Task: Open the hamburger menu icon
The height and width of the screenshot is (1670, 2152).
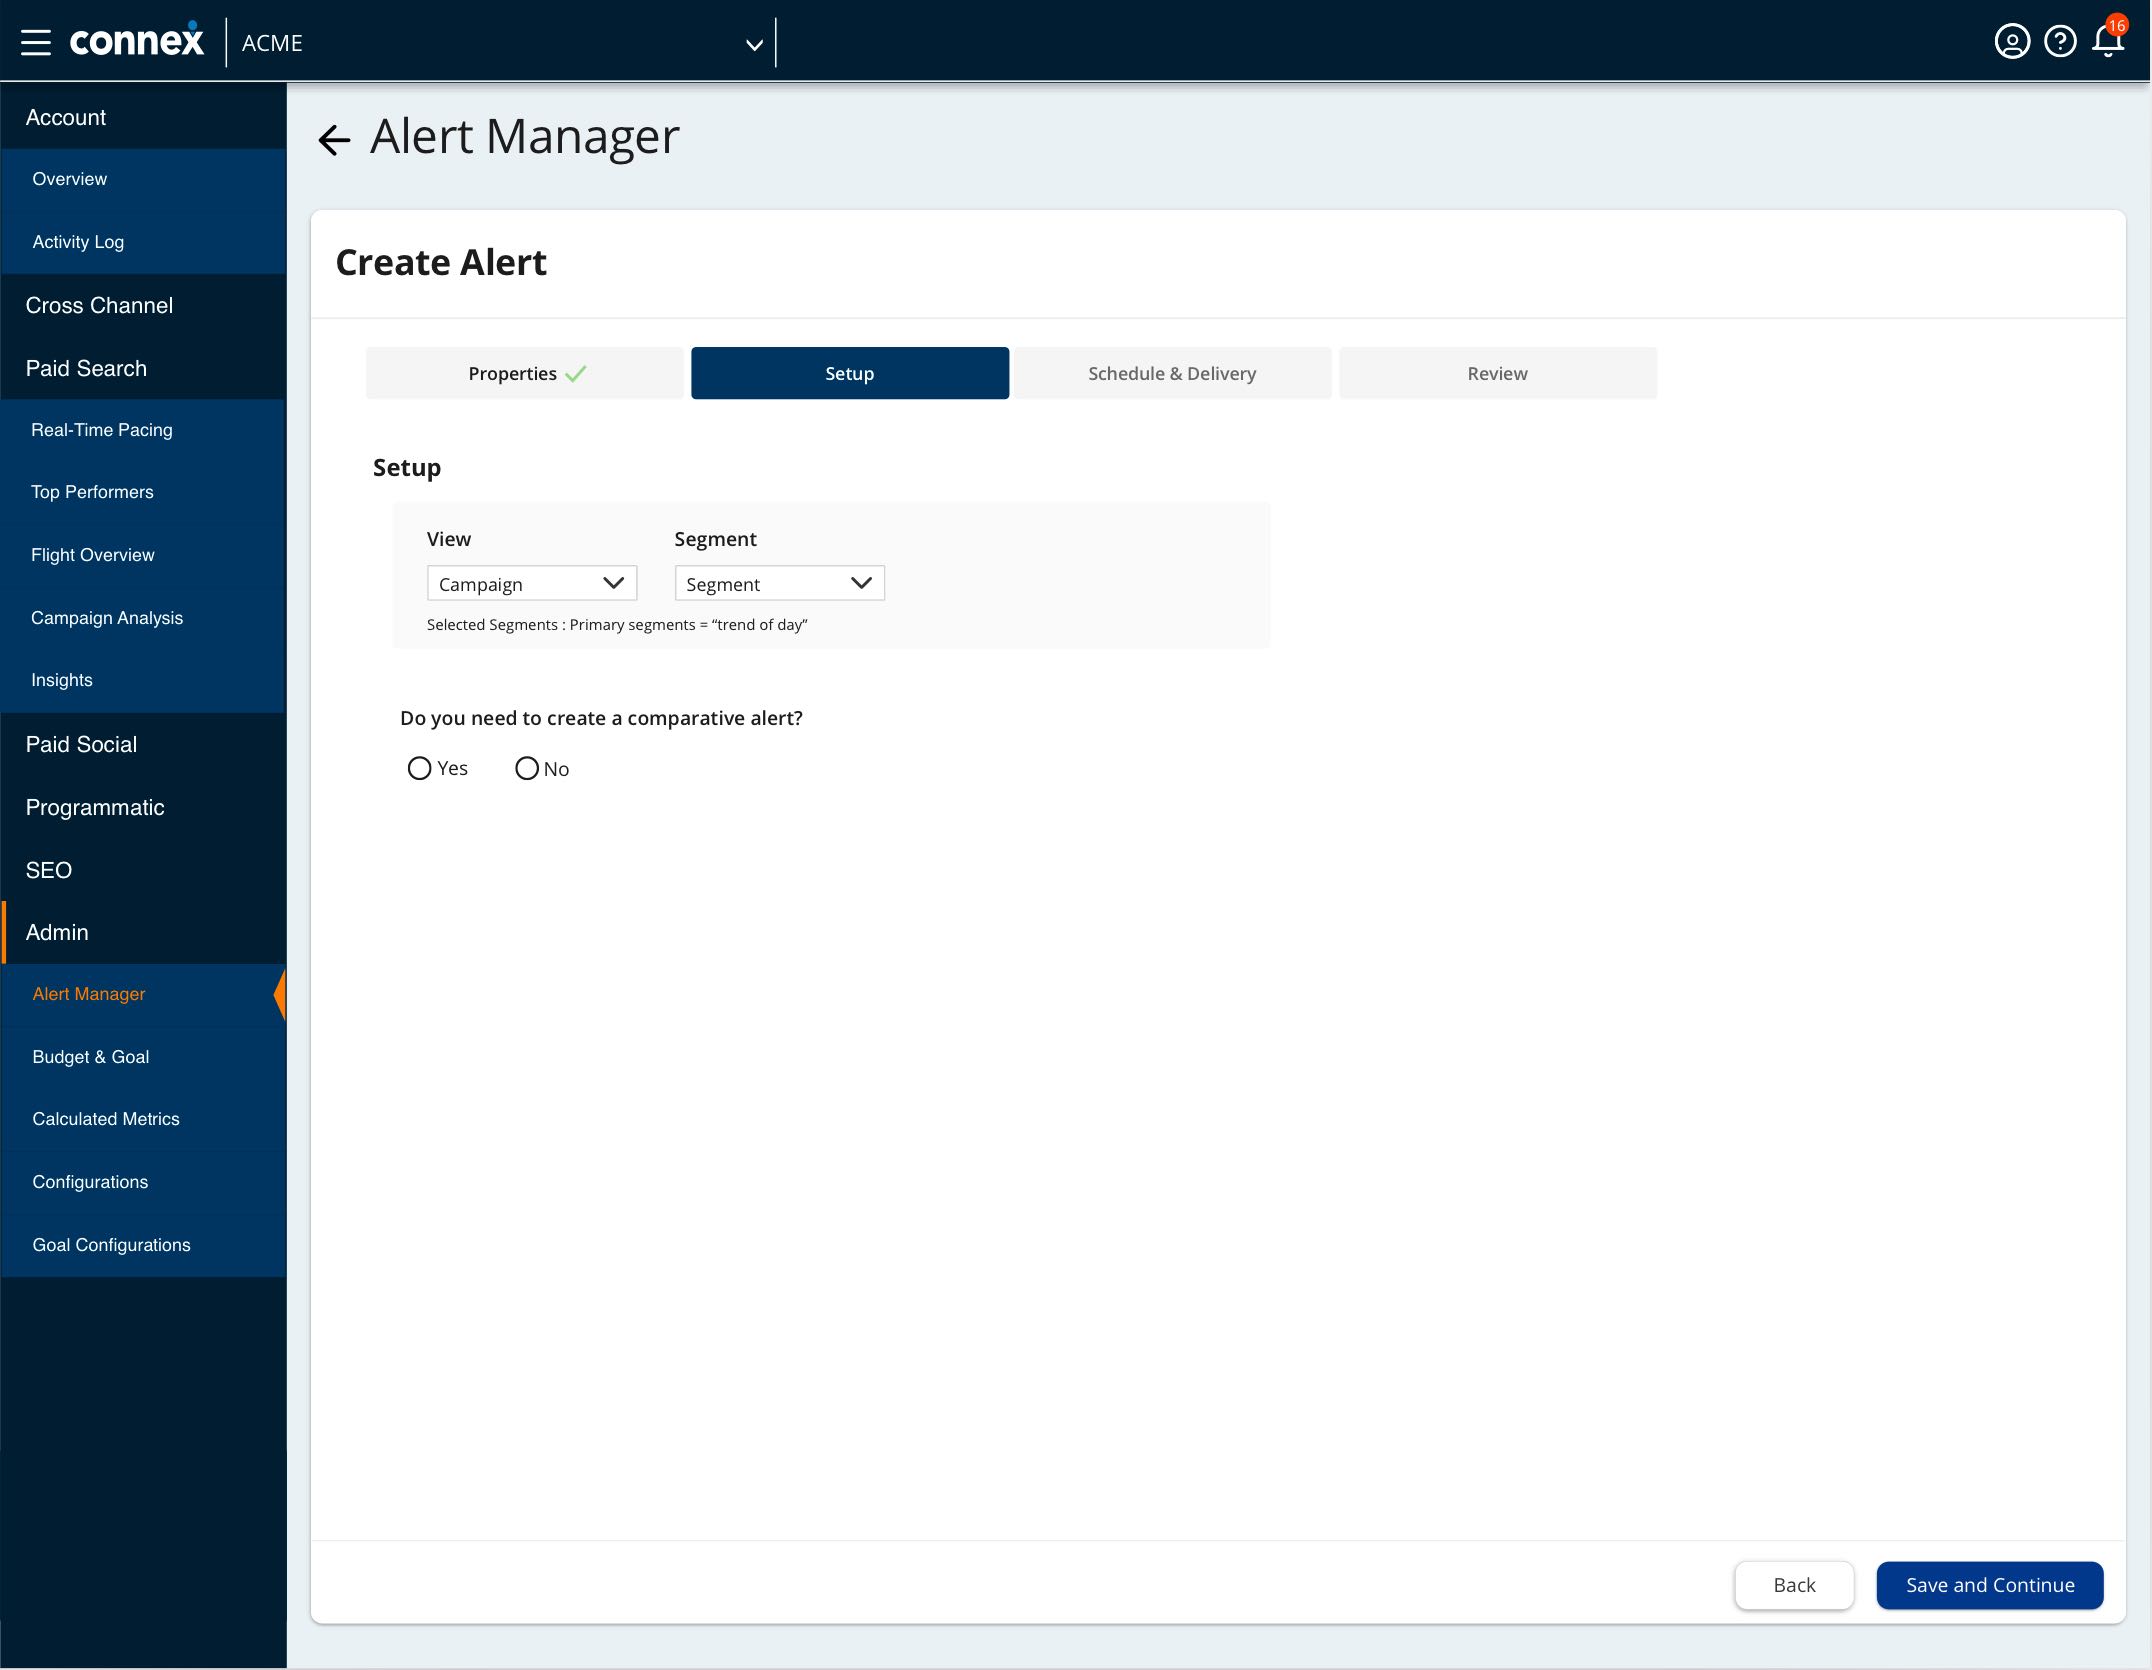Action: coord(36,42)
